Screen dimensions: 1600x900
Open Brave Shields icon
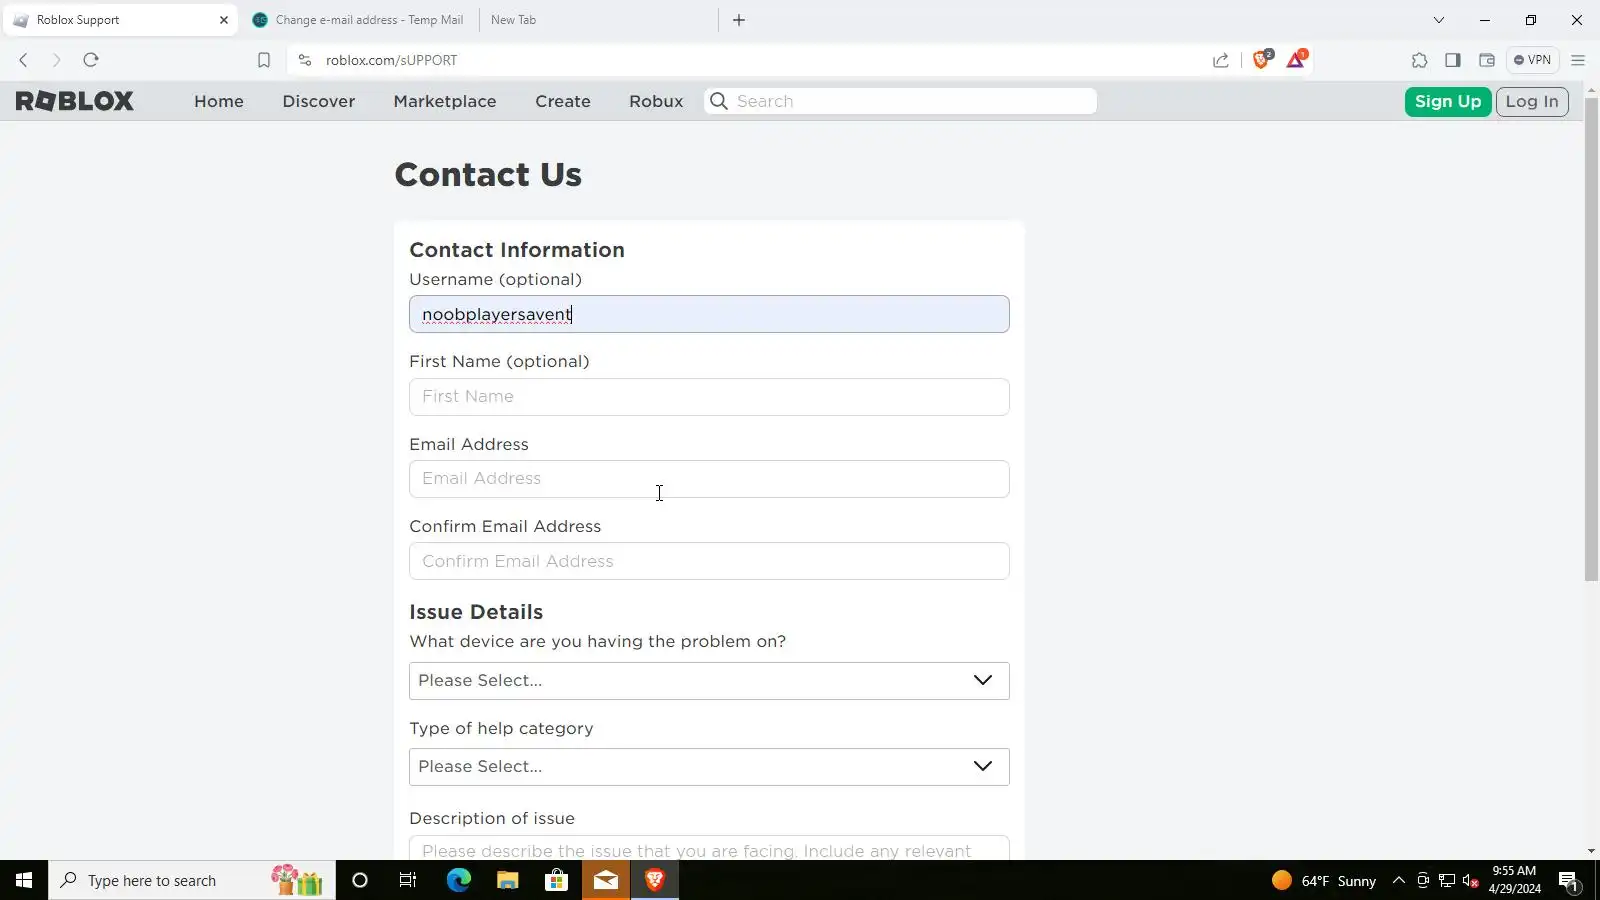pos(1261,59)
